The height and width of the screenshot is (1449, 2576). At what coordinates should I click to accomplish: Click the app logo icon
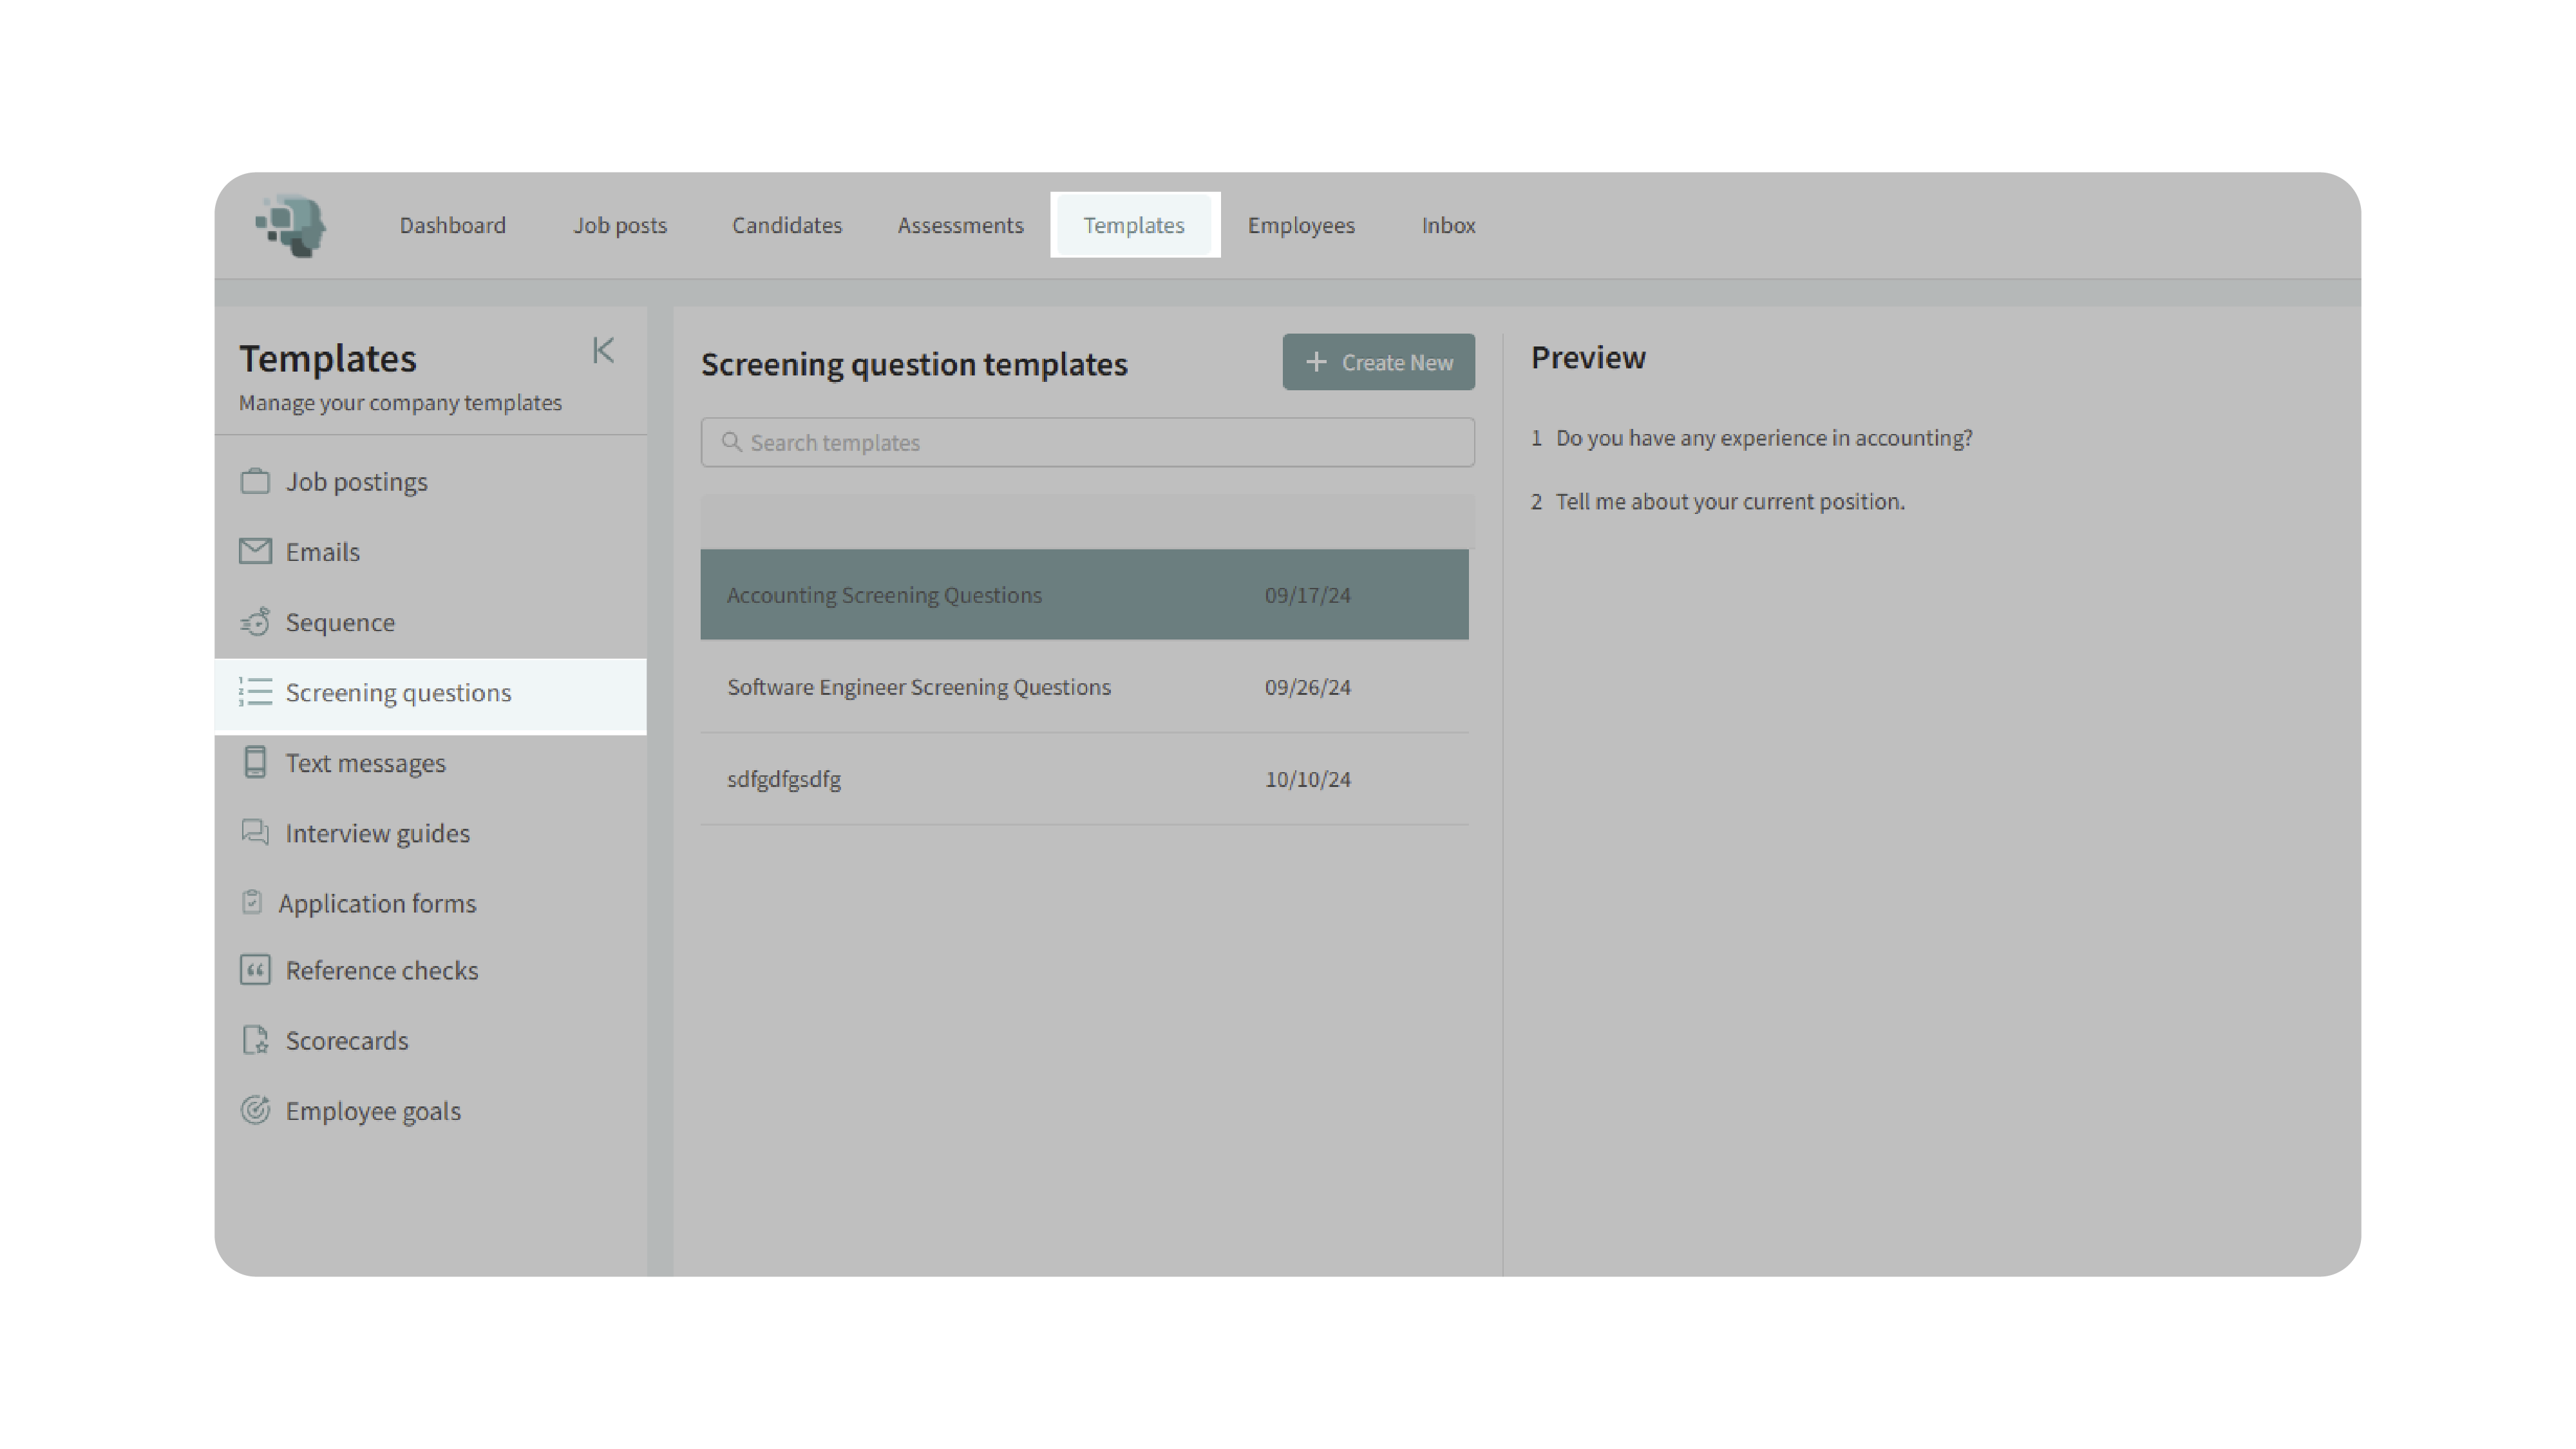pyautogui.click(x=291, y=225)
